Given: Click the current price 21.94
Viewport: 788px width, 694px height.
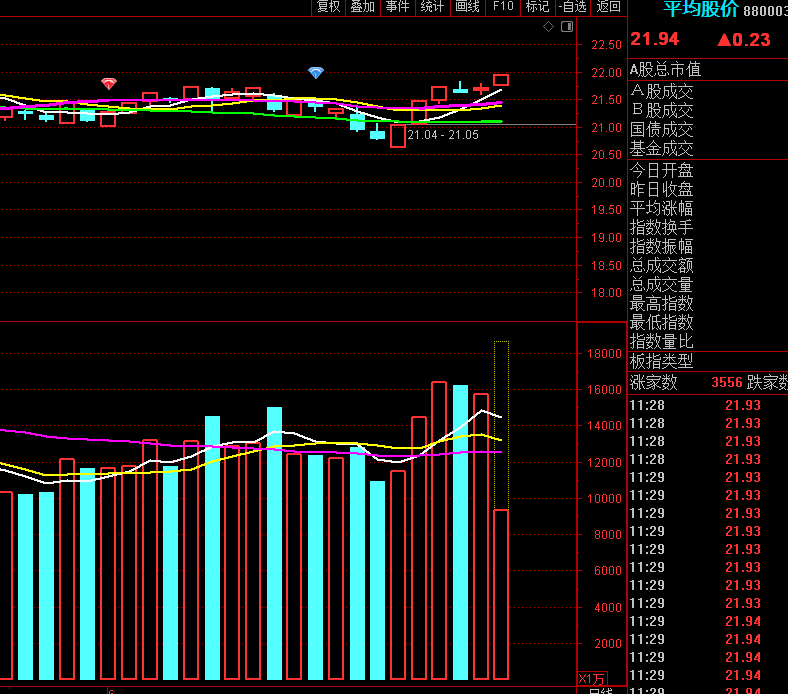Looking at the screenshot, I should [655, 39].
